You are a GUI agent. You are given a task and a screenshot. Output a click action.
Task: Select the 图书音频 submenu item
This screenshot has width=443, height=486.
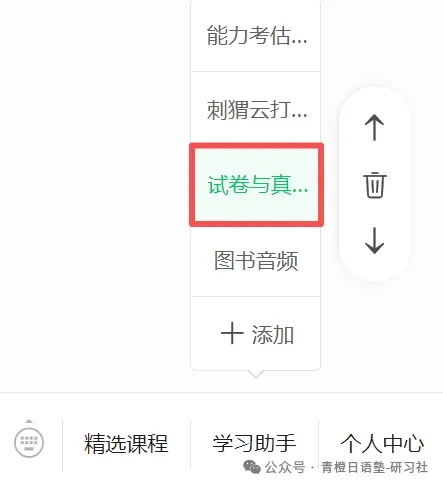click(256, 260)
